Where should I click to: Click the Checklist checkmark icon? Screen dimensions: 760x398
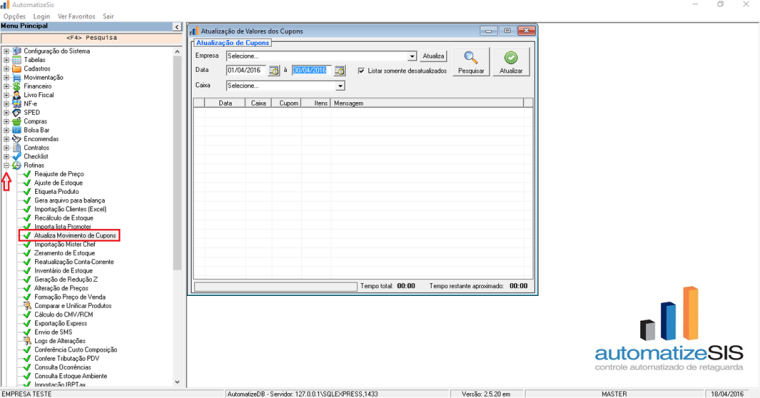pos(17,156)
